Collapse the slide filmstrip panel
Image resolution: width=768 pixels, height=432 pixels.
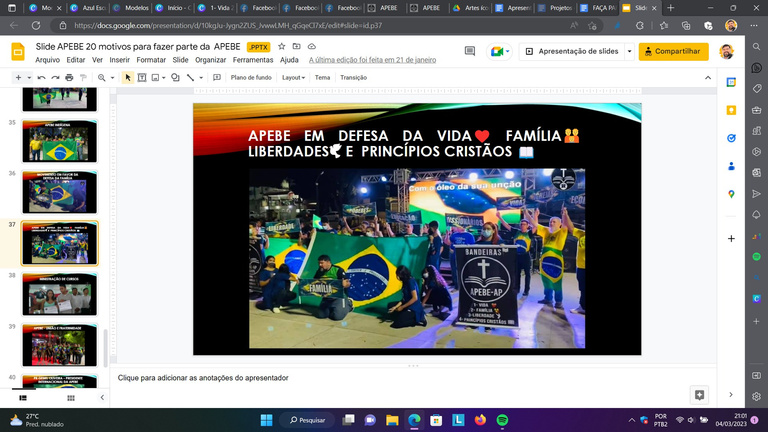(x=102, y=398)
